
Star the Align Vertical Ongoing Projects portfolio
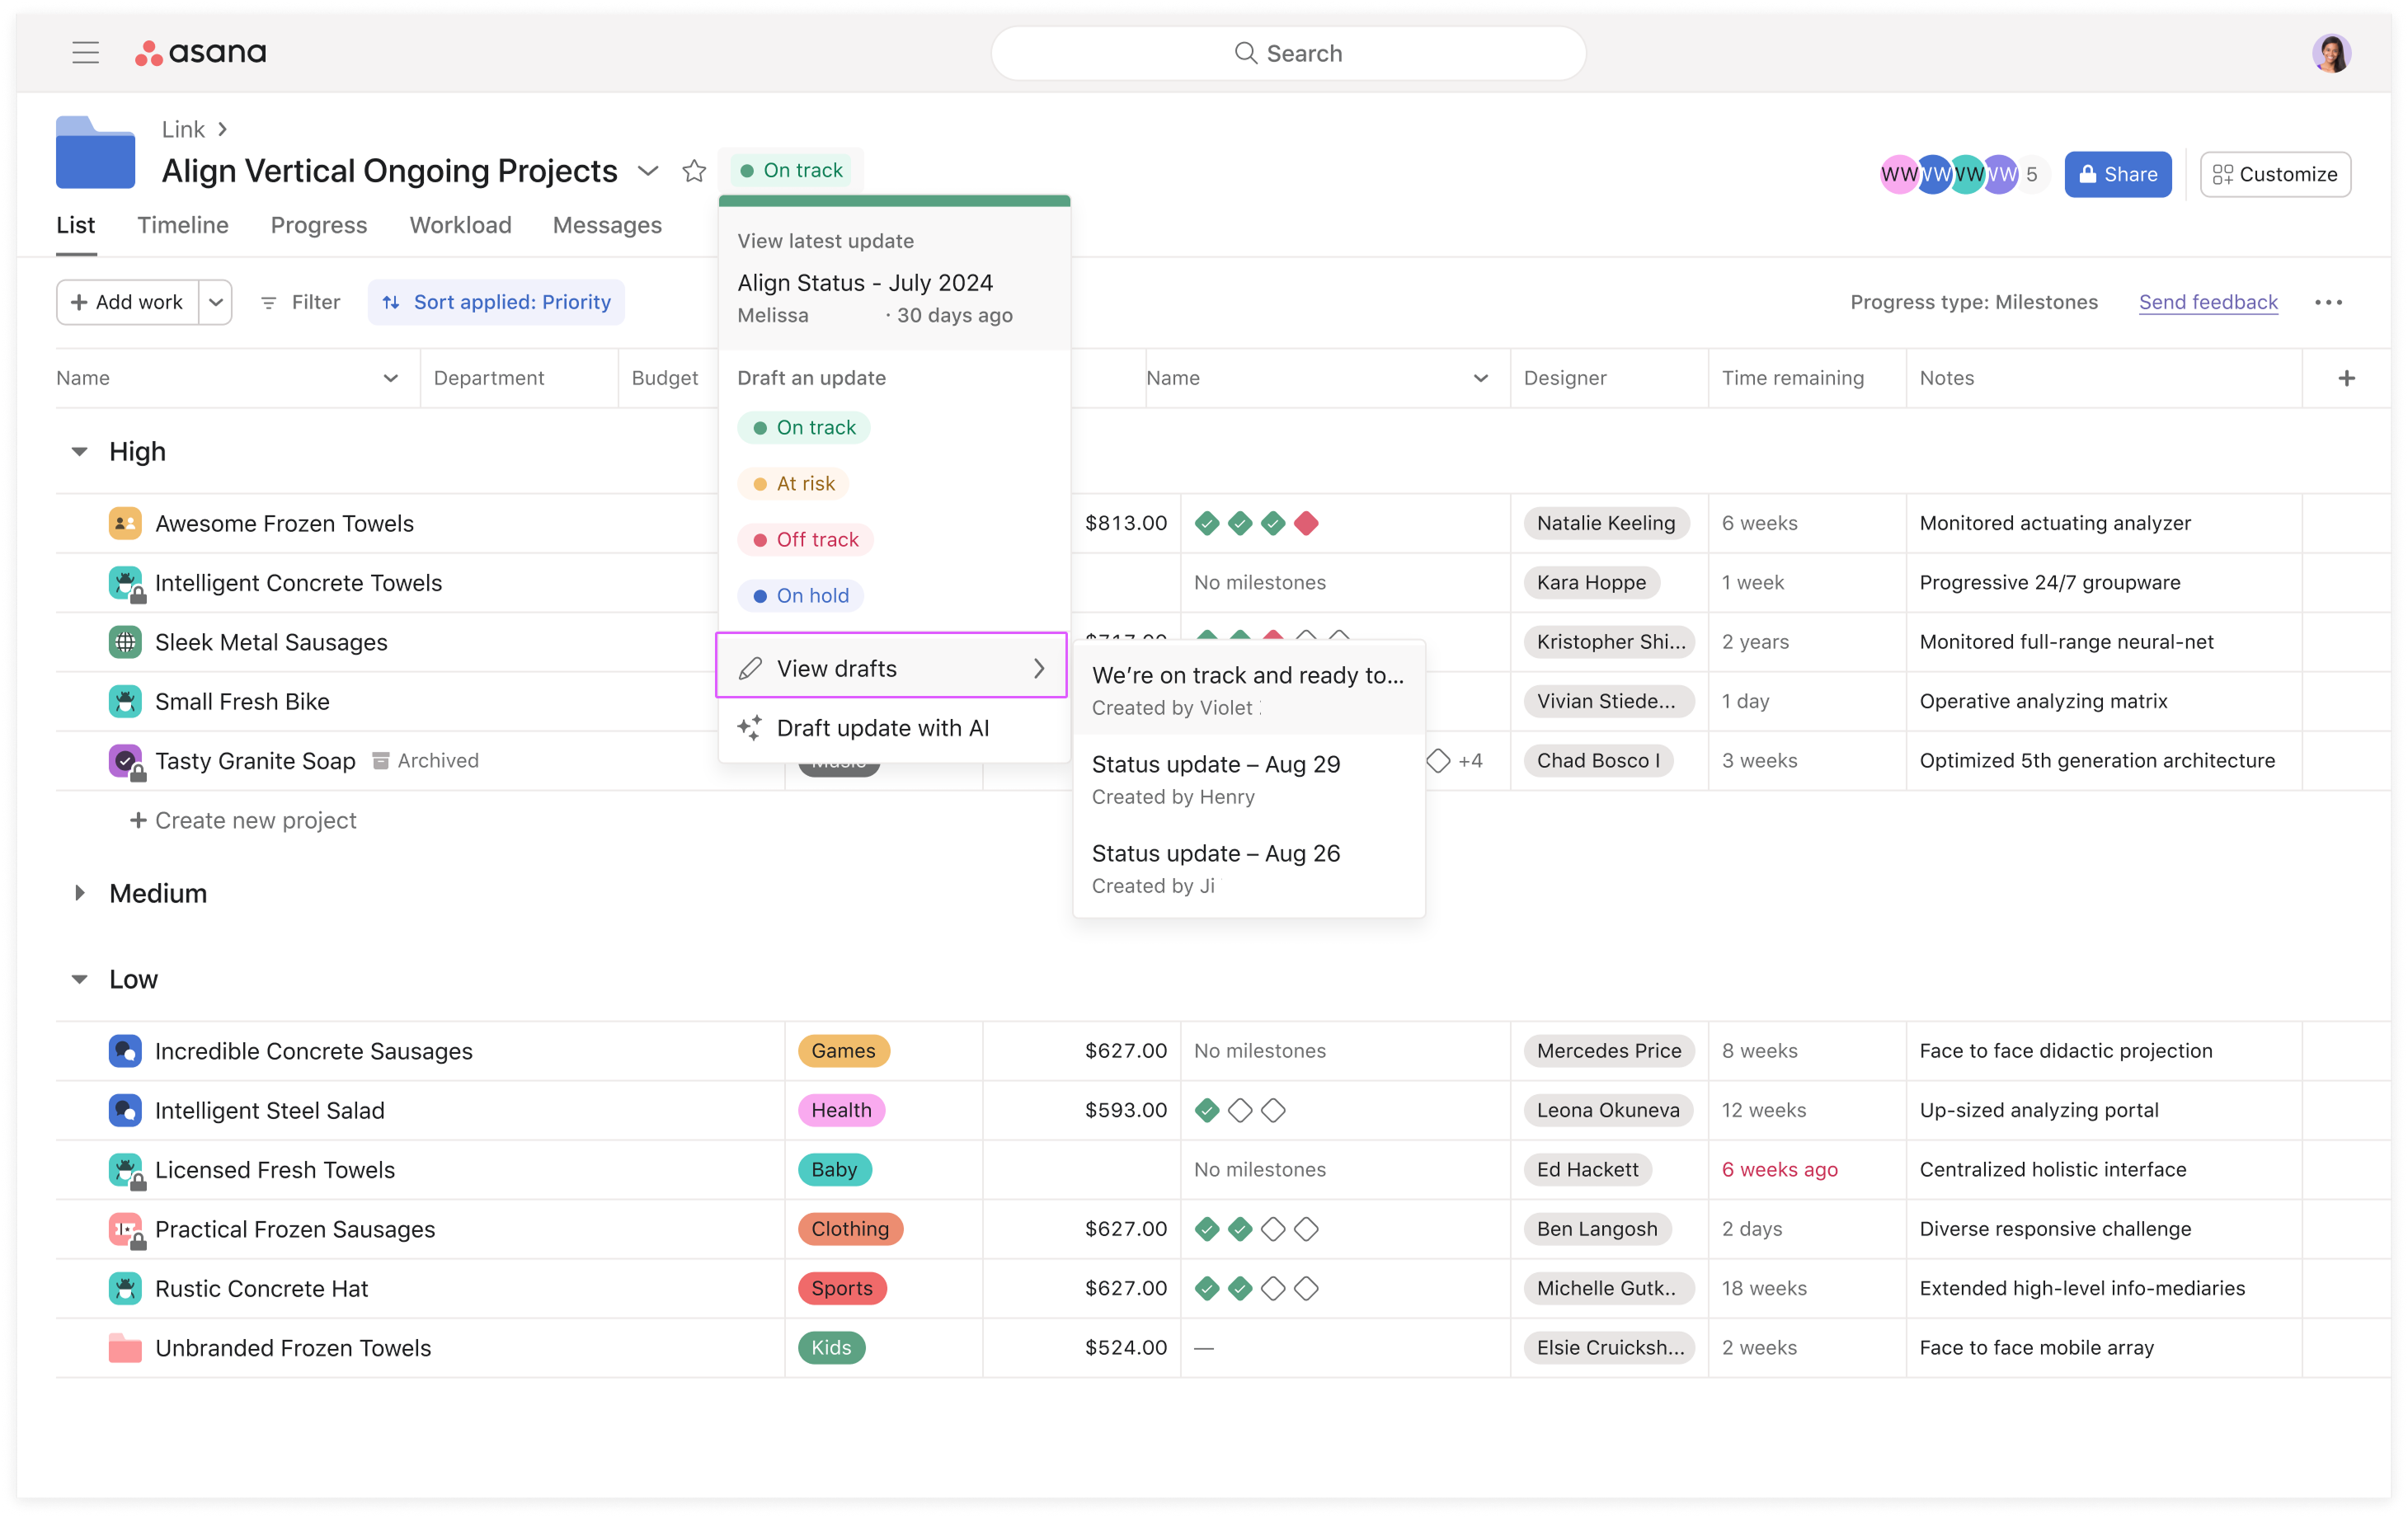point(694,171)
